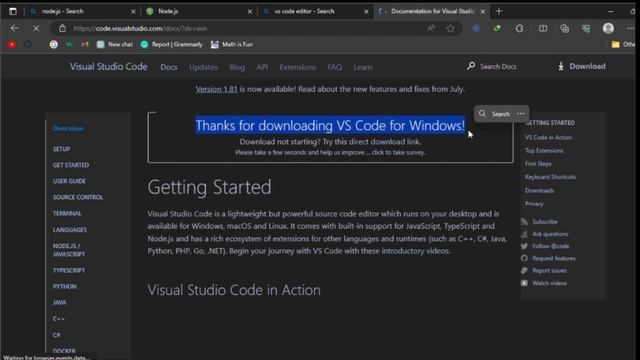Click Twitter icon beside Follow @code
Image resolution: width=640 pixels, height=360 pixels.
click(524, 246)
